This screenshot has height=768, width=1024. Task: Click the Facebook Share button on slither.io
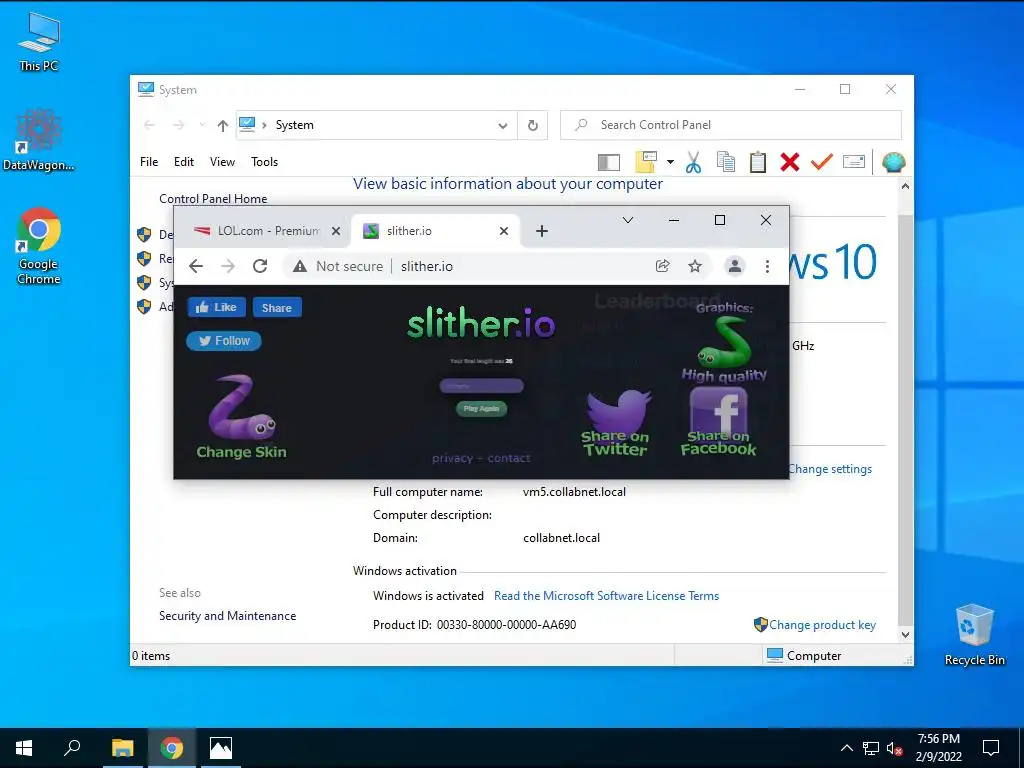277,308
